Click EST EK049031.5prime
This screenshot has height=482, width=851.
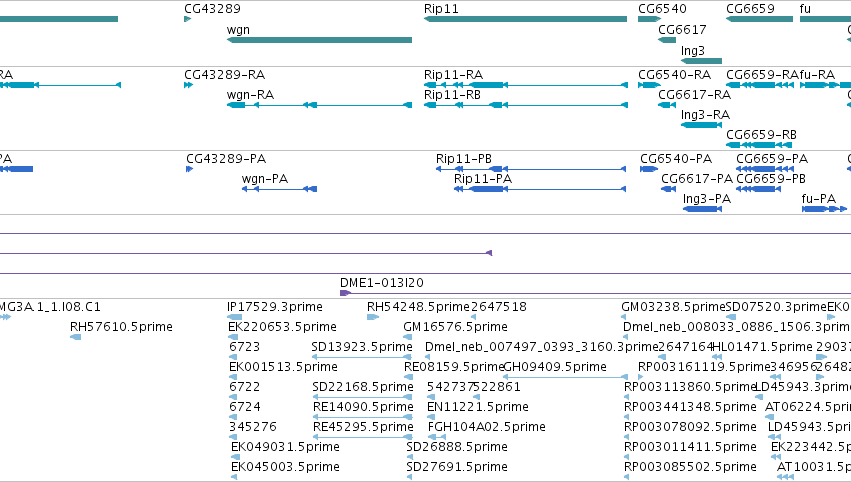coord(236,458)
